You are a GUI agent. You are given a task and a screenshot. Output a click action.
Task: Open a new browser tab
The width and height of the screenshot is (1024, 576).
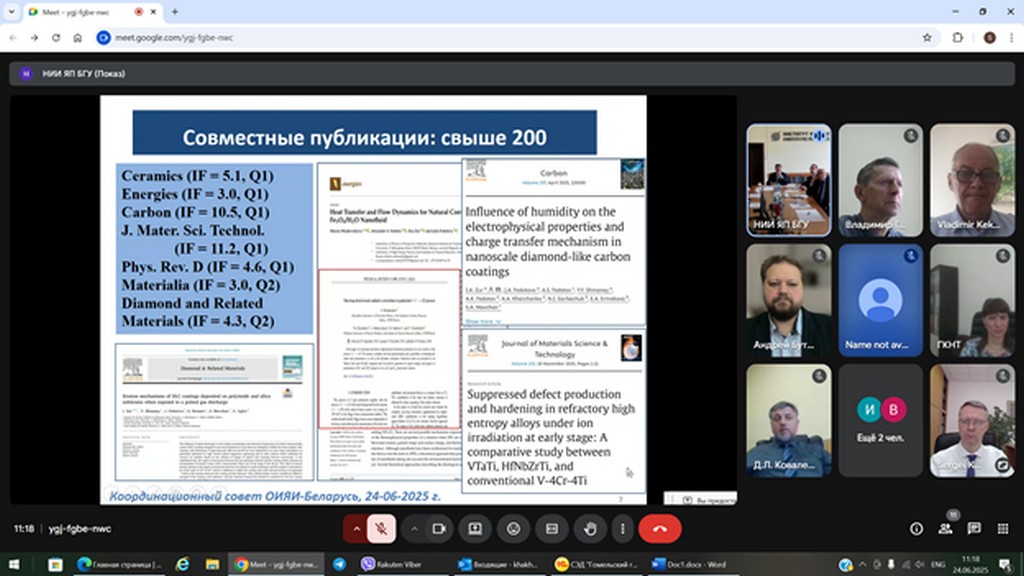(175, 12)
